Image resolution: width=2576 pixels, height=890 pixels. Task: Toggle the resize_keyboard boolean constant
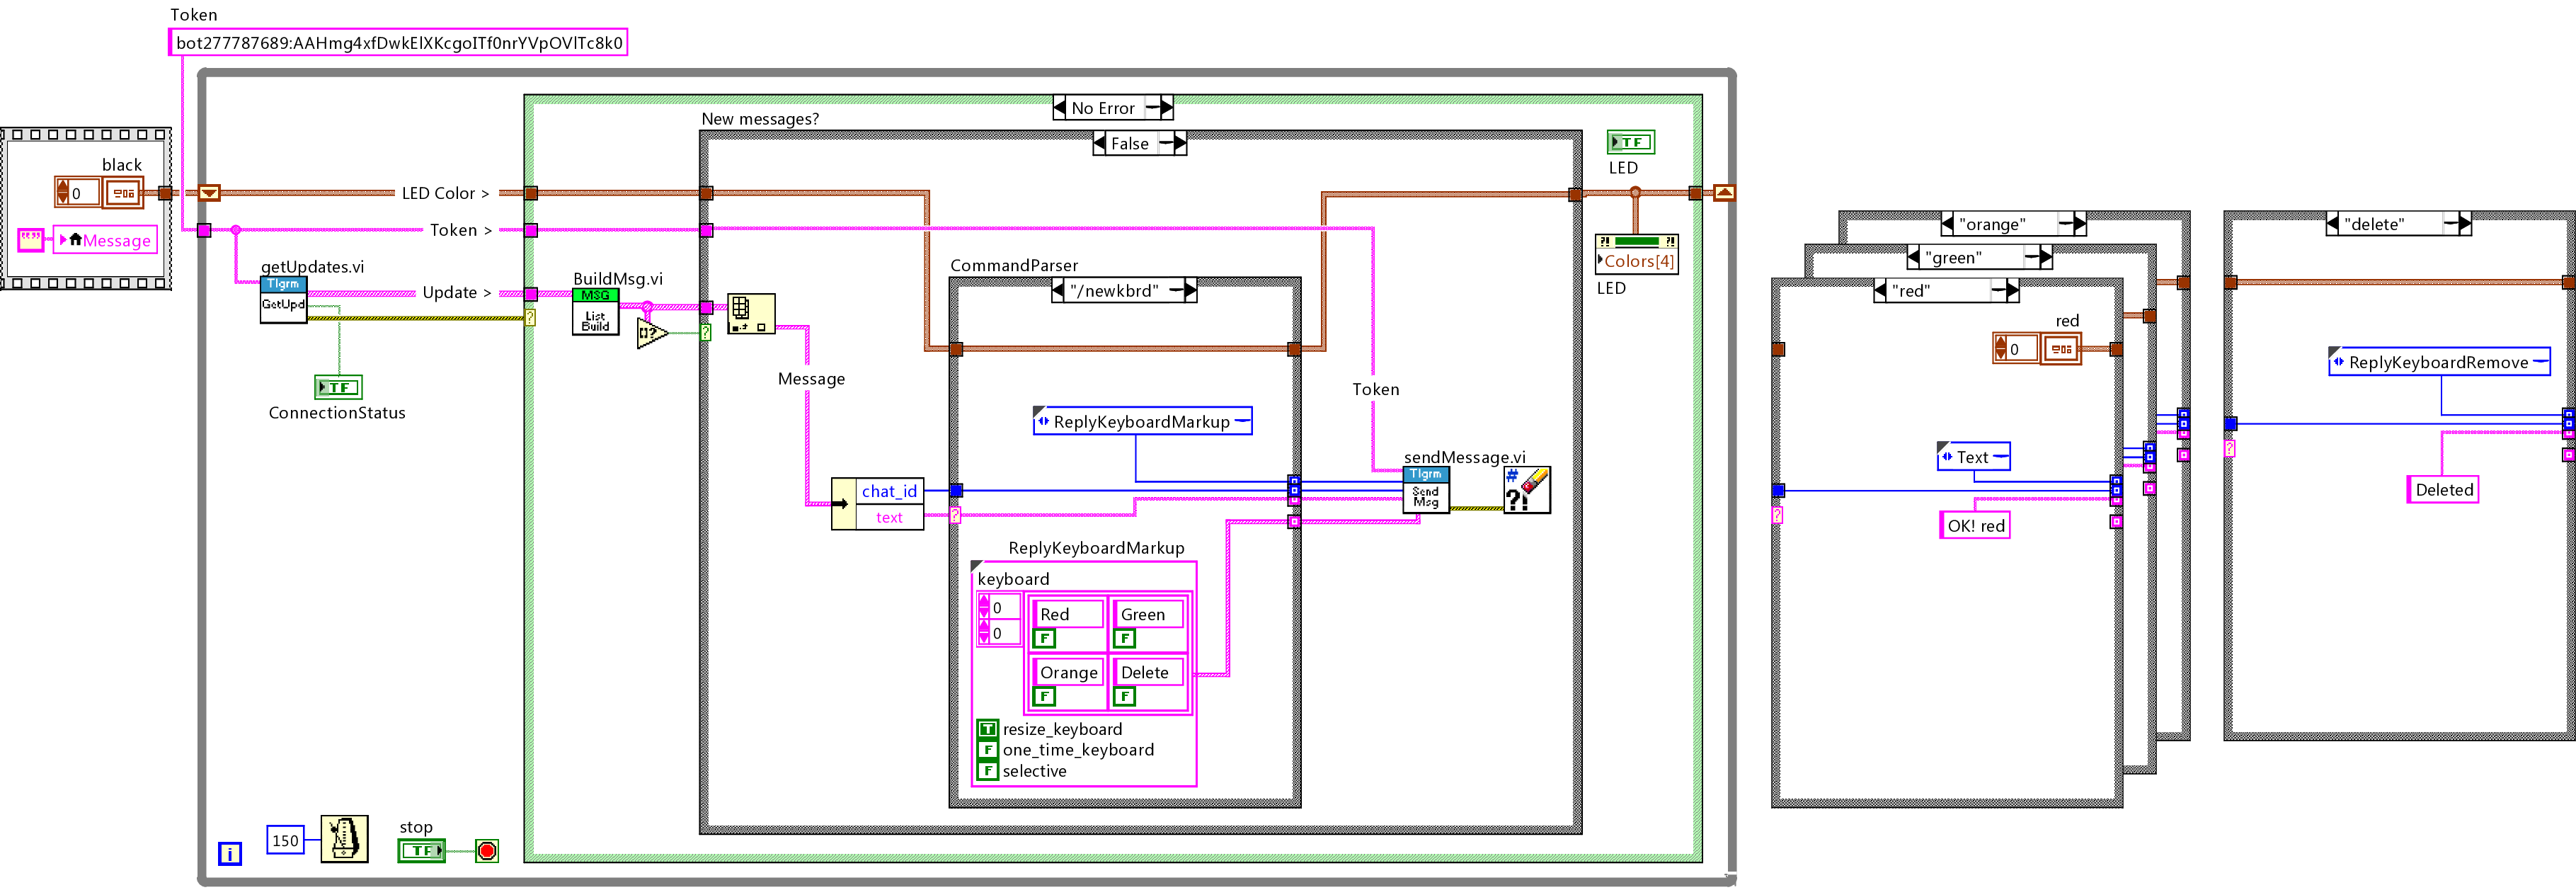[987, 729]
